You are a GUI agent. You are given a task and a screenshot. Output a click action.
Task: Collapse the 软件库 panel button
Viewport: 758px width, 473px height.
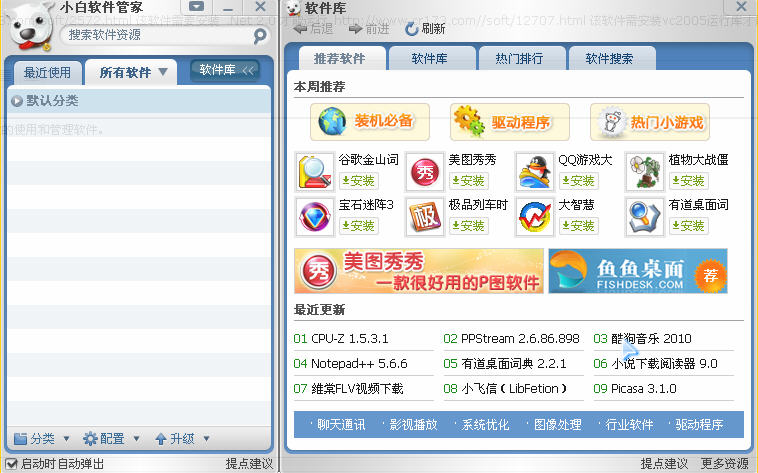click(225, 71)
